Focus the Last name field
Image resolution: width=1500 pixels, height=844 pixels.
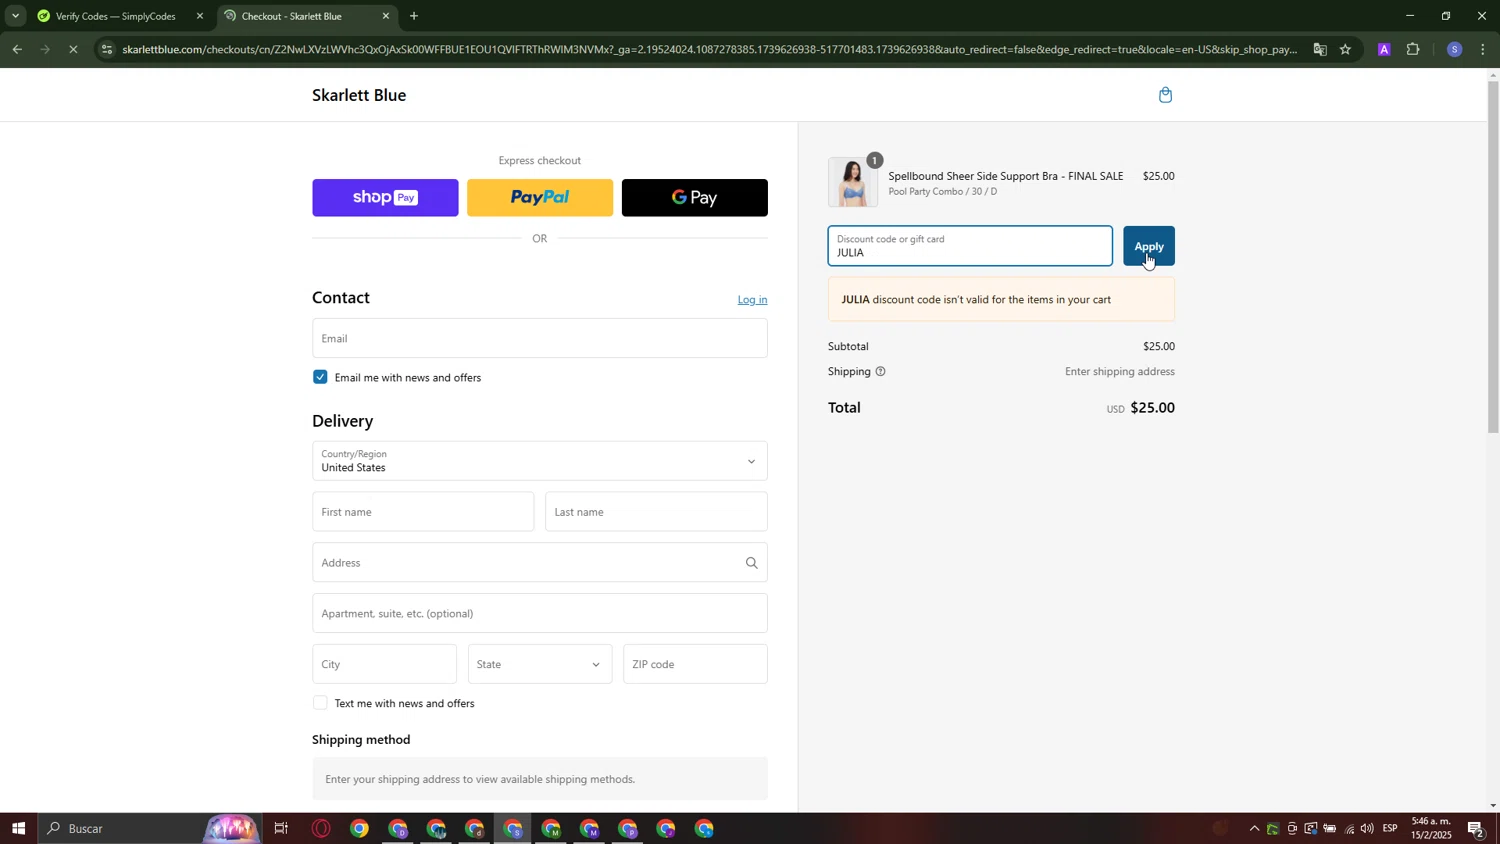(657, 512)
